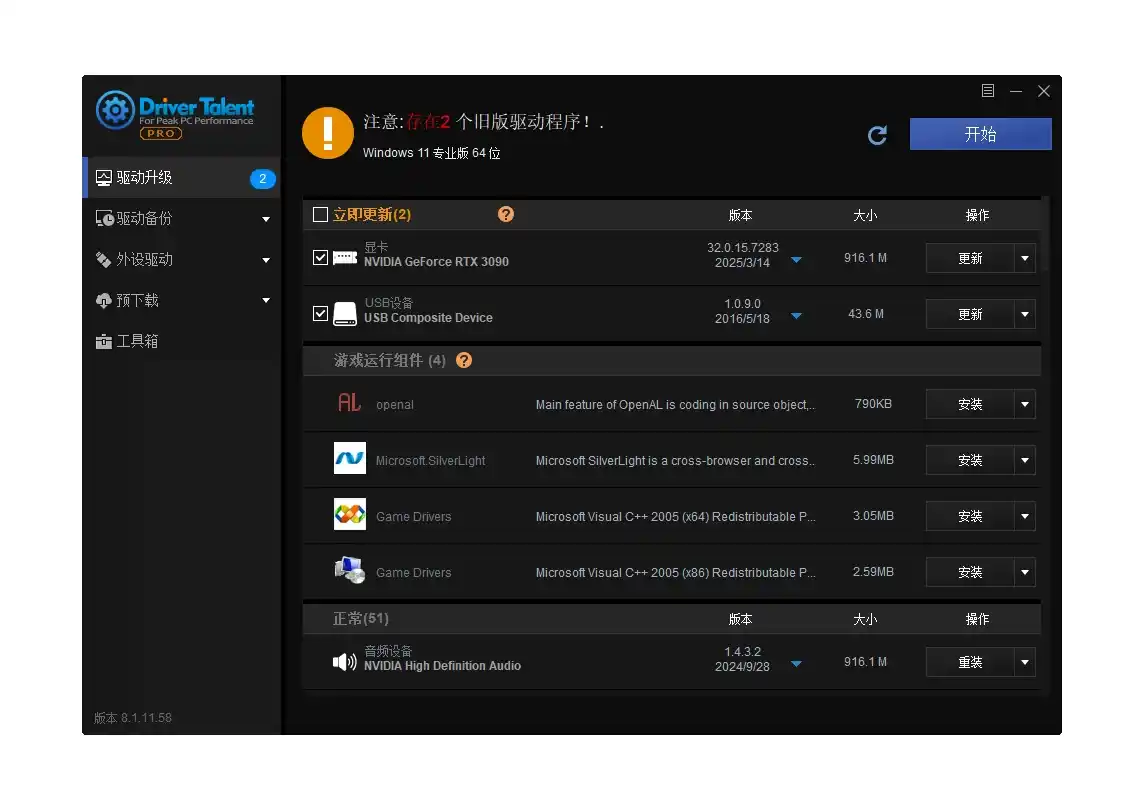Click the 立即更新(2) heading text
Viewport: 1139px width, 786px height.
click(372, 214)
